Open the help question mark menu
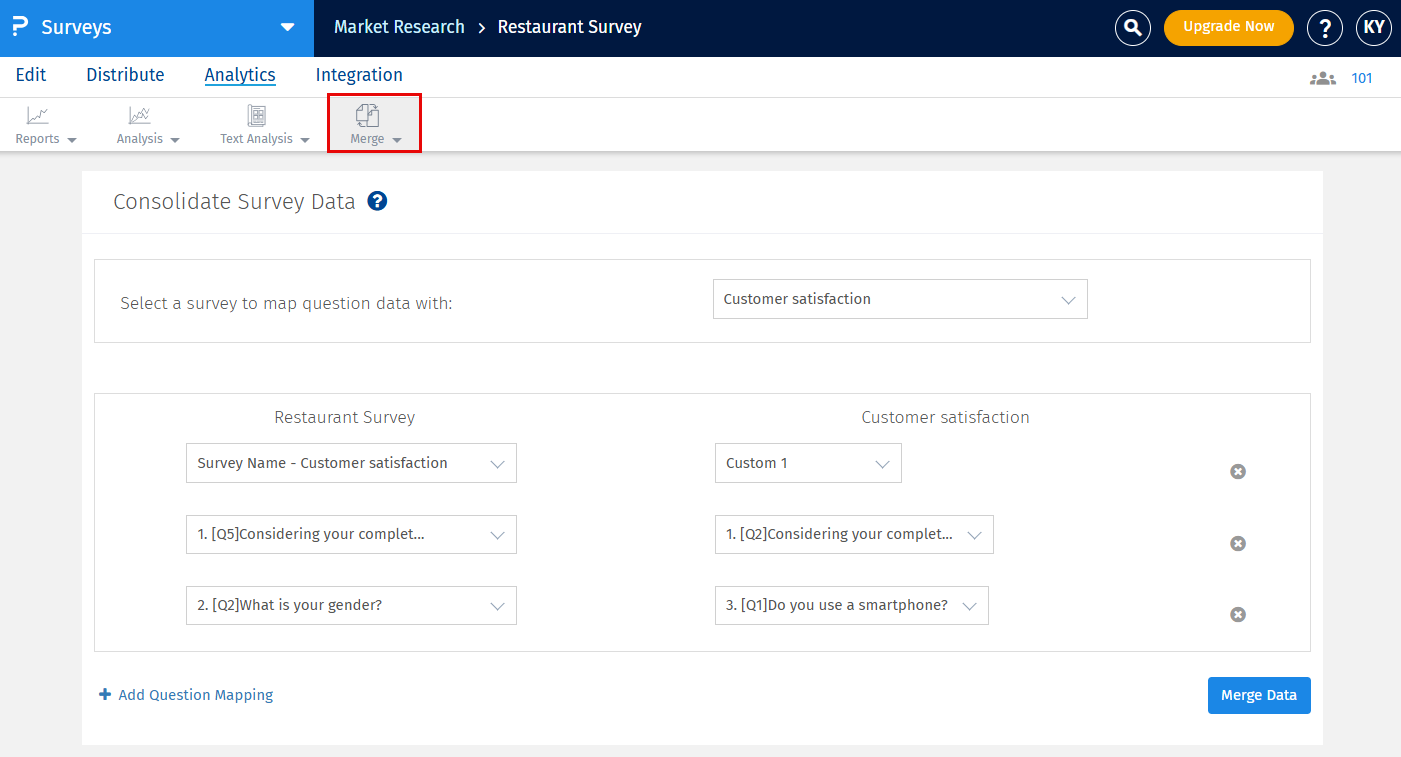Viewport: 1401px width, 757px height. point(1324,27)
